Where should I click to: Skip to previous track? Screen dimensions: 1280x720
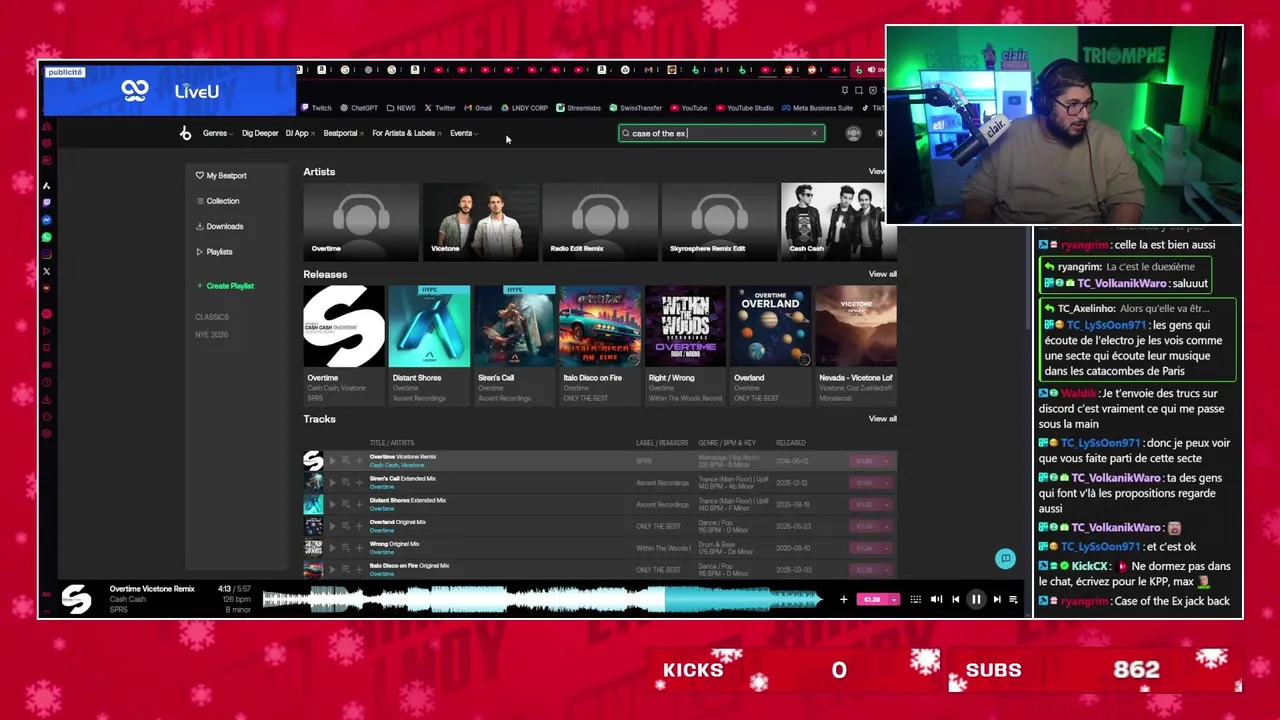click(956, 599)
